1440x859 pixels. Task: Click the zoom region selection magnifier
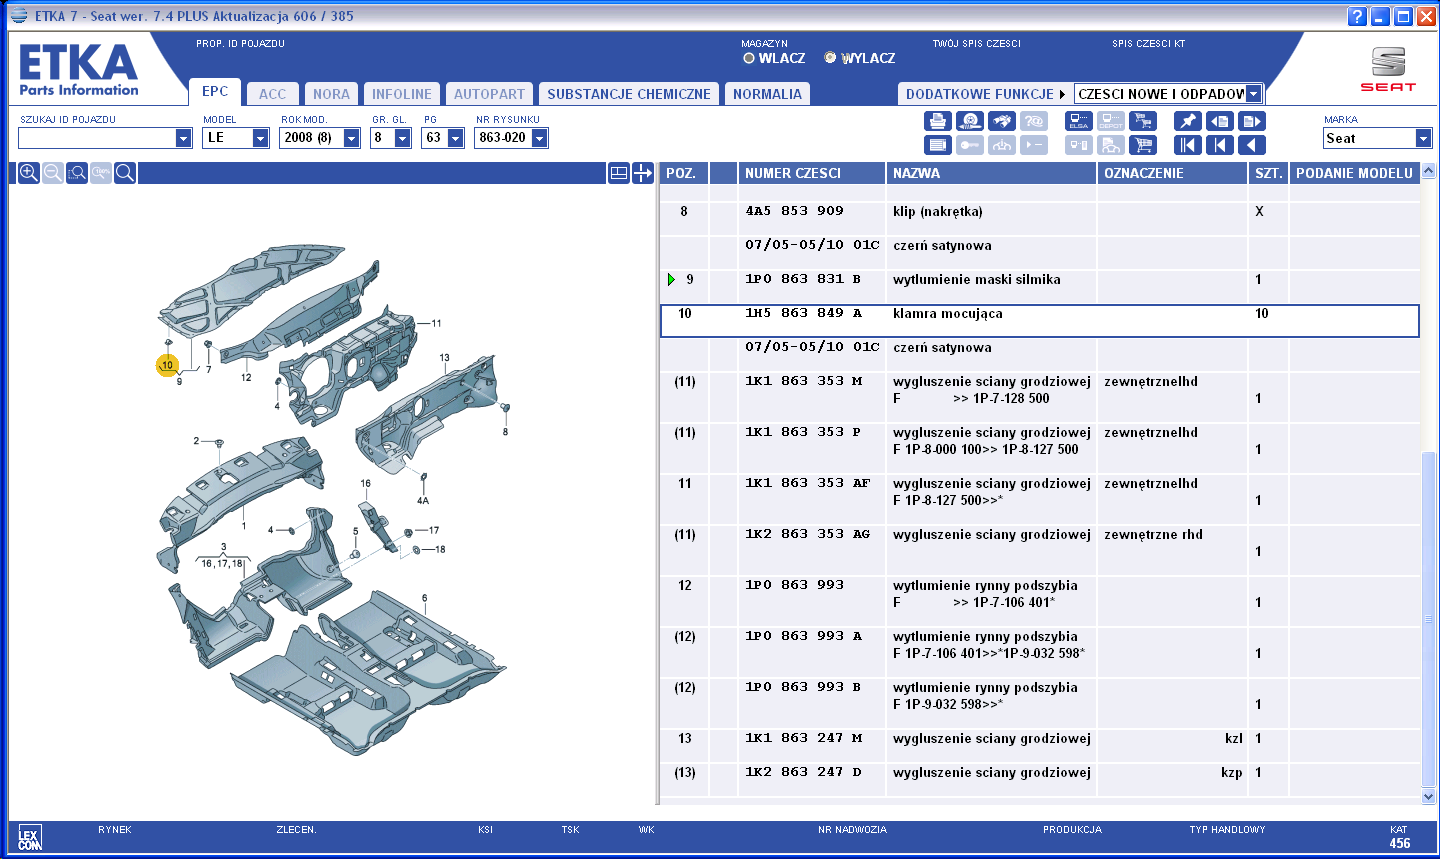tap(77, 173)
